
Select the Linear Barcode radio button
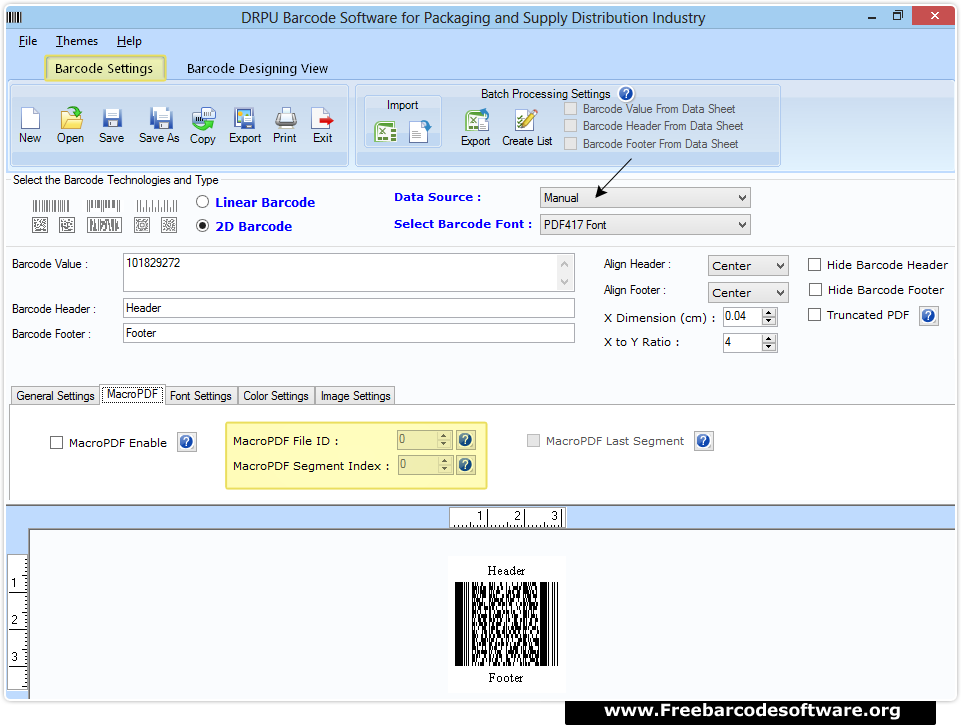pyautogui.click(x=202, y=202)
